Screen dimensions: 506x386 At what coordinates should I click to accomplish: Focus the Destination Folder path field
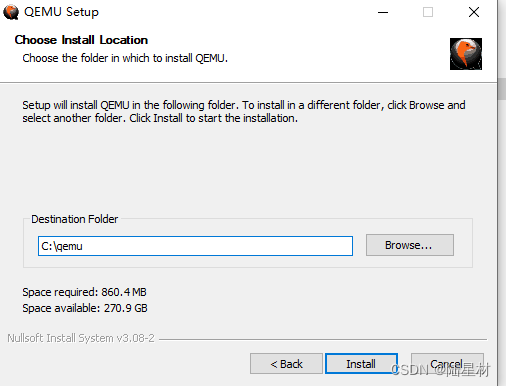tap(195, 246)
